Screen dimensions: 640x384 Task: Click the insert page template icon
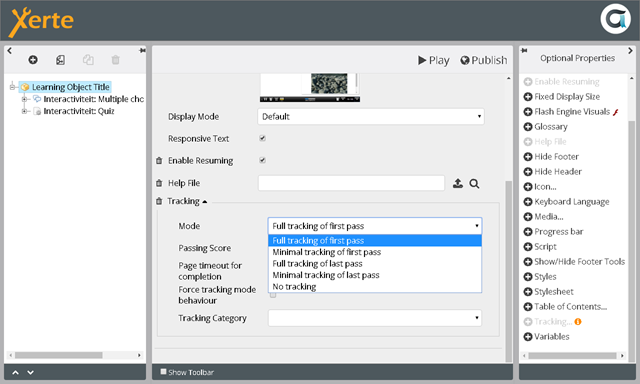click(x=60, y=60)
